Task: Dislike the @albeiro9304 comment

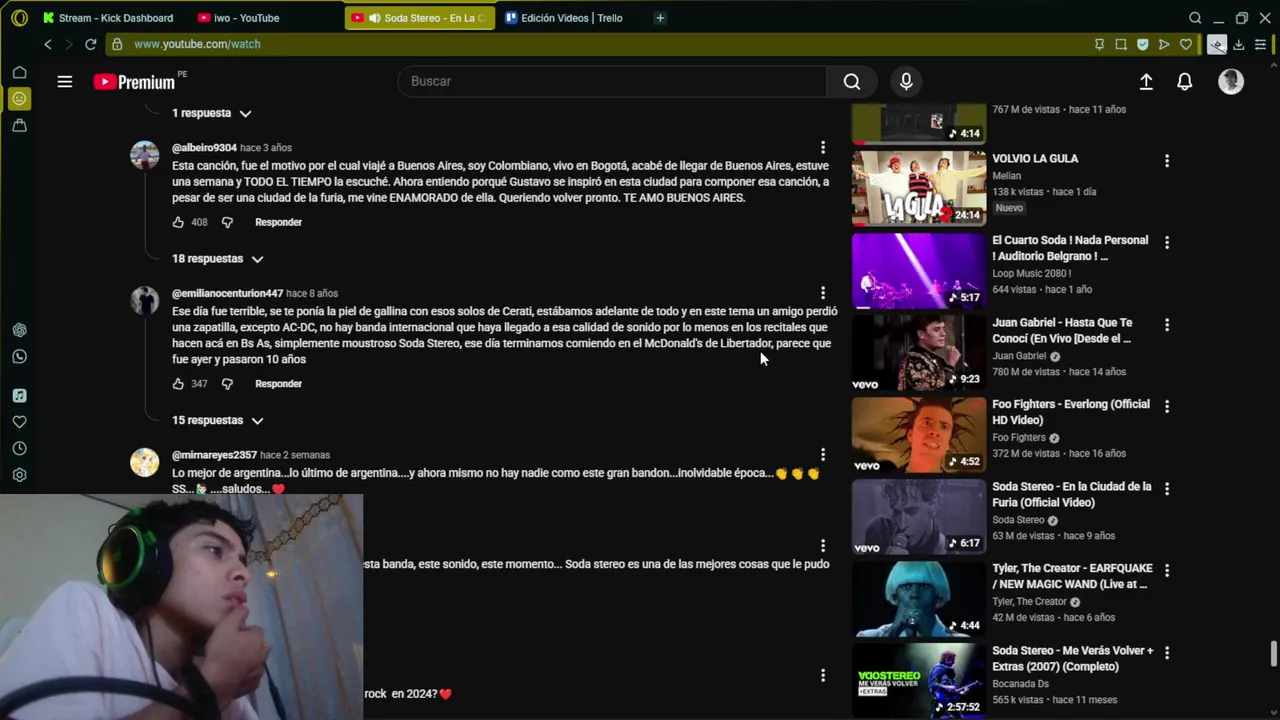Action: click(227, 222)
